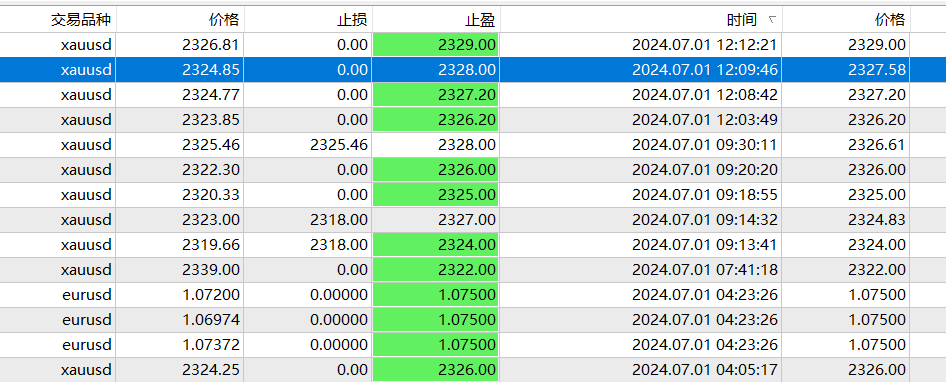
Task: Click the closing price 2324.83
Action: click(x=877, y=220)
